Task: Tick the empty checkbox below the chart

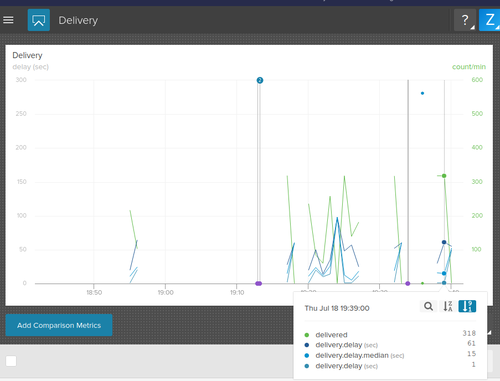Action: pyautogui.click(x=11, y=361)
